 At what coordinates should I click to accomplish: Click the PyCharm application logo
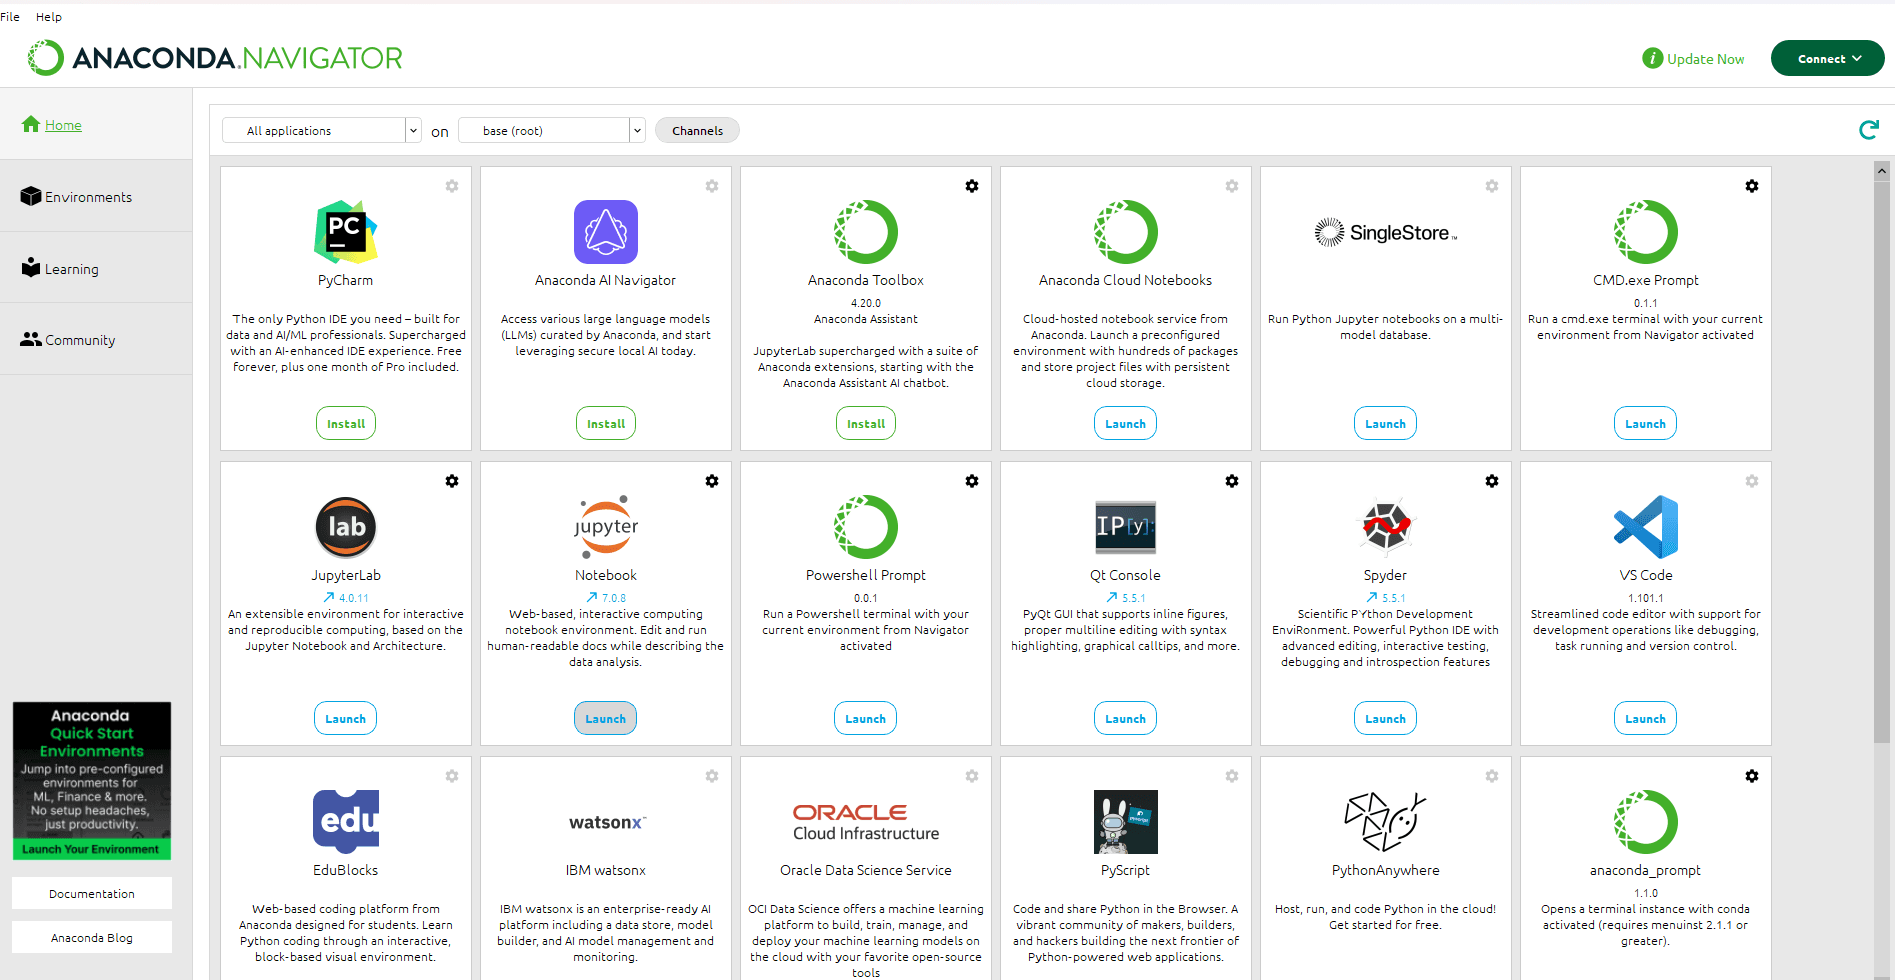coord(346,232)
